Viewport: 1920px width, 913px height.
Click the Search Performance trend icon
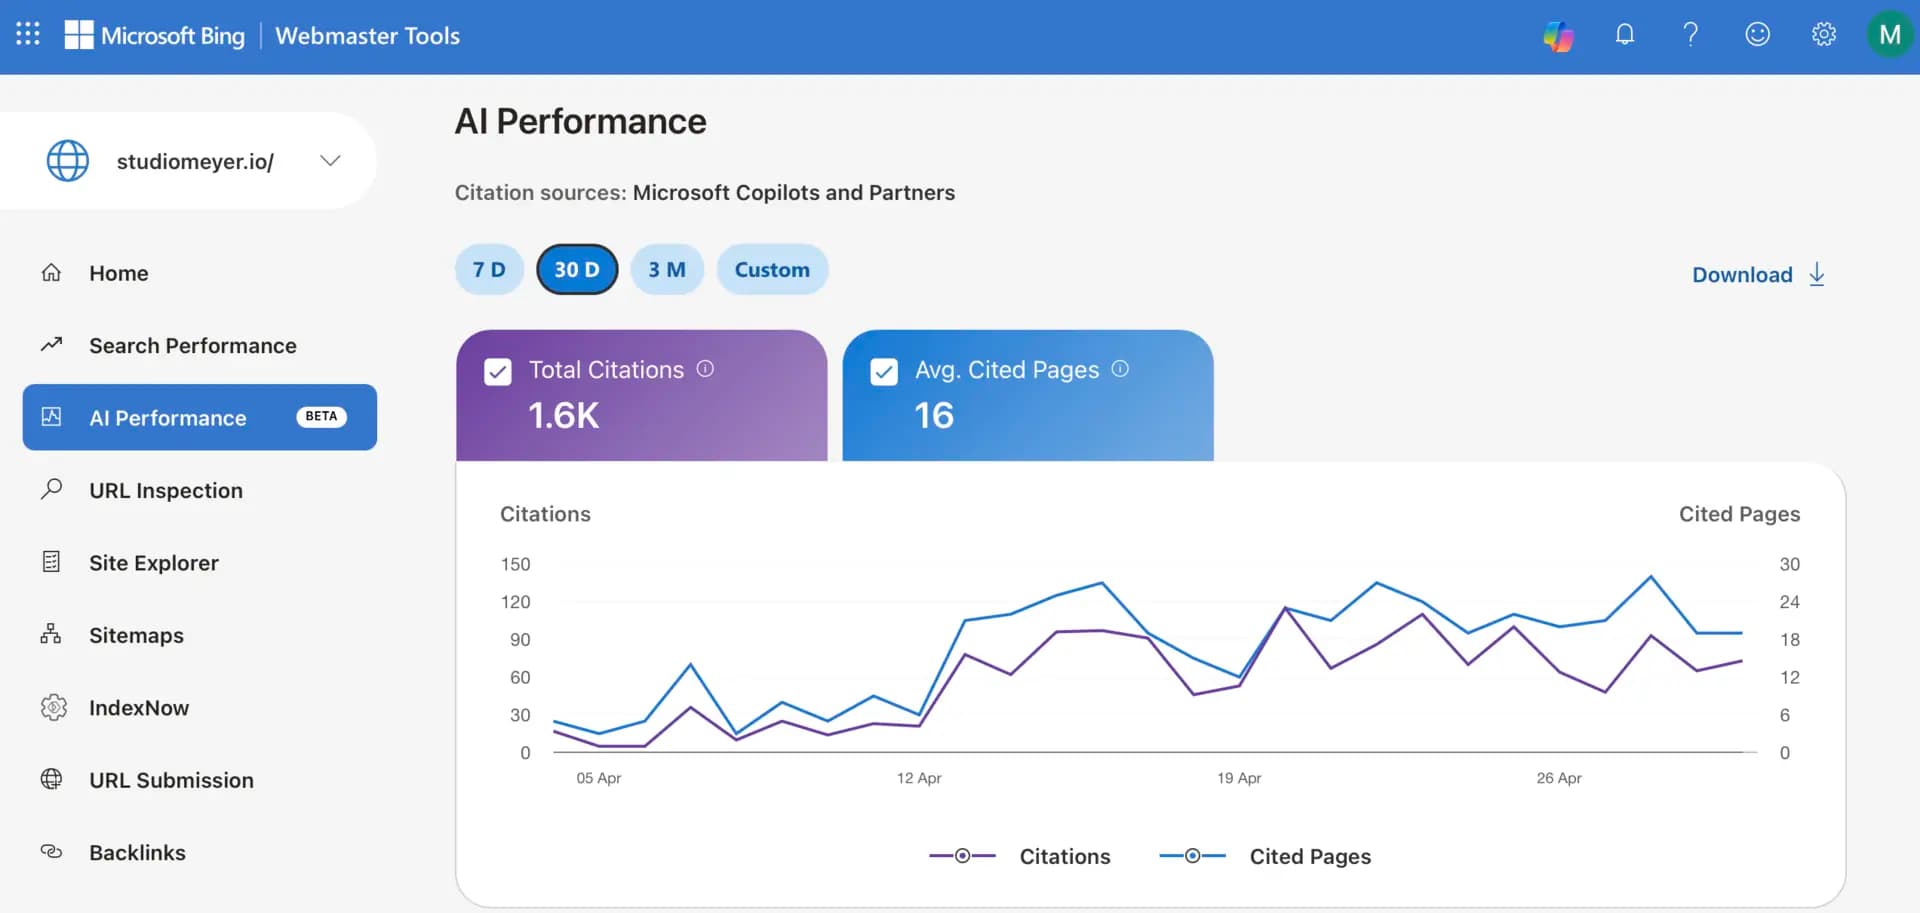point(51,344)
